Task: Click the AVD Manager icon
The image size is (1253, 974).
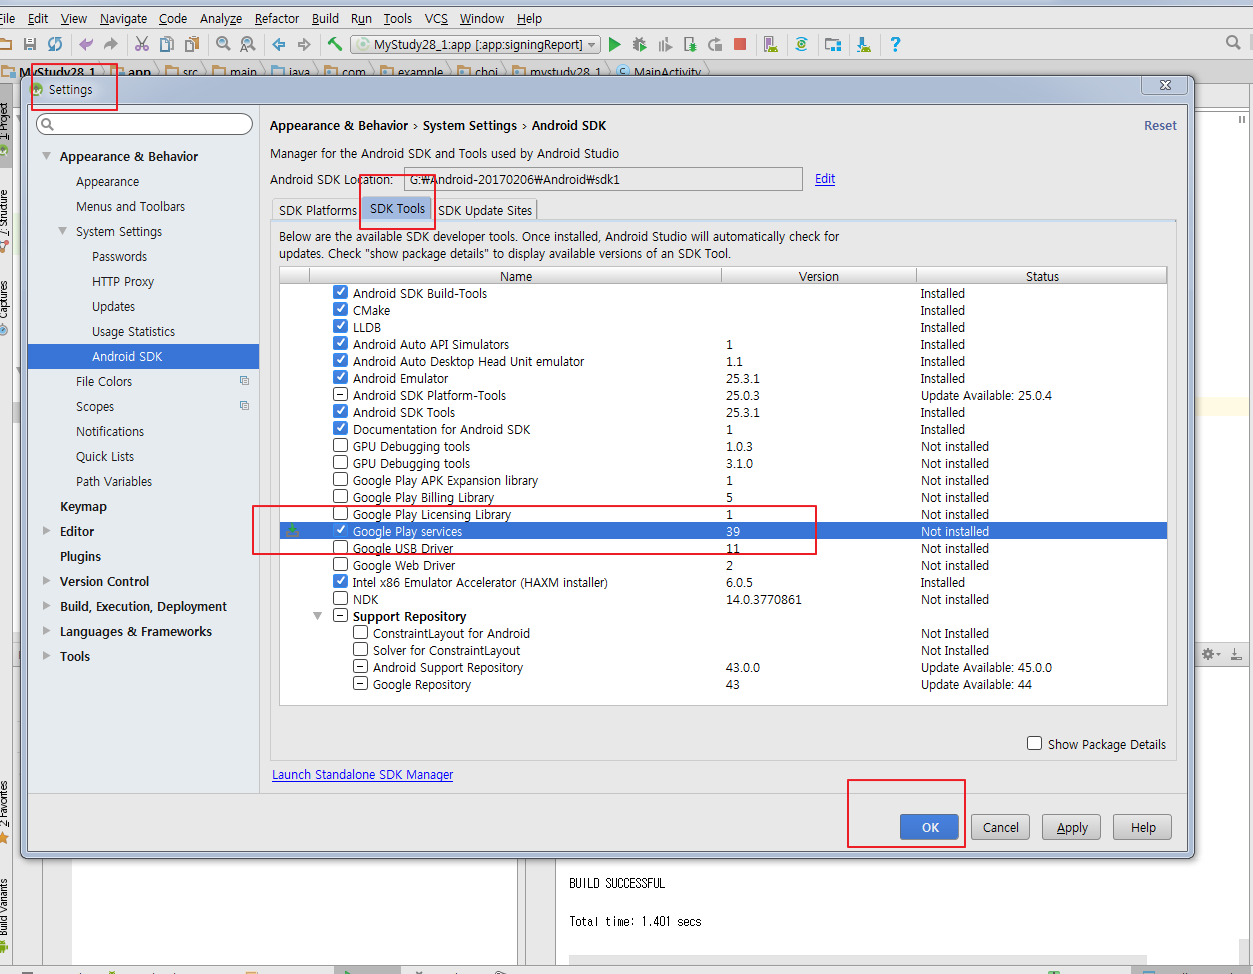Action: click(x=770, y=44)
